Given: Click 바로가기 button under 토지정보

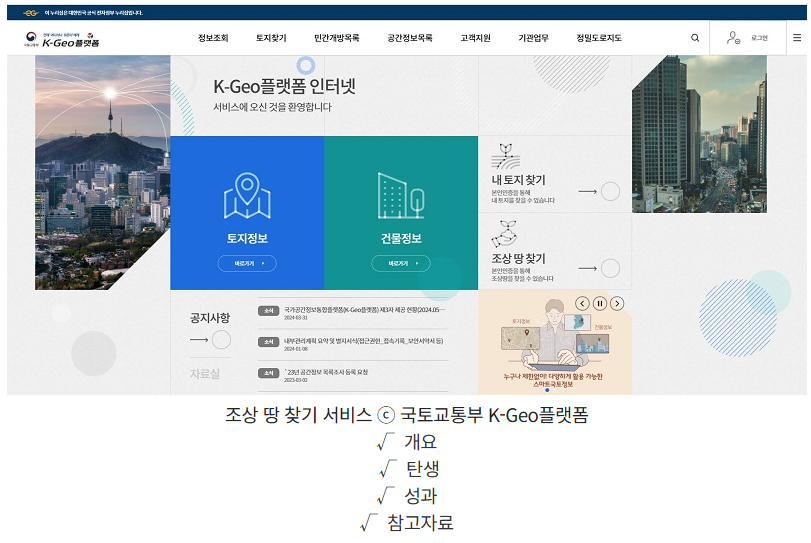Looking at the screenshot, I should click(247, 264).
